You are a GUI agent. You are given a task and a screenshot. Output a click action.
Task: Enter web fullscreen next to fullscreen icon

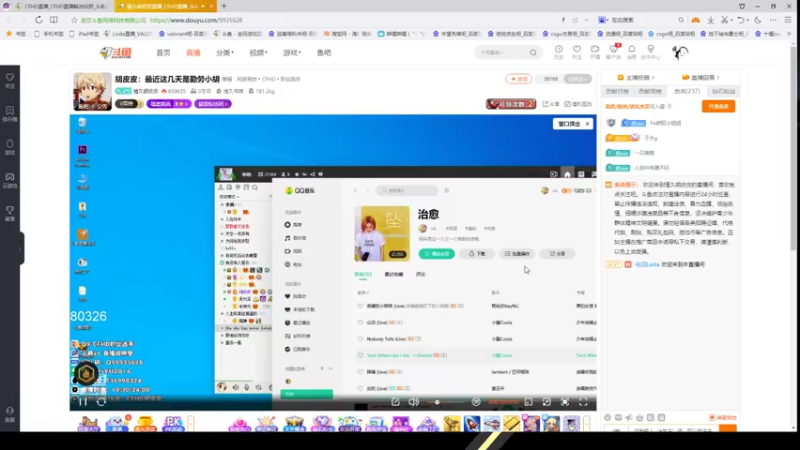[x=565, y=402]
